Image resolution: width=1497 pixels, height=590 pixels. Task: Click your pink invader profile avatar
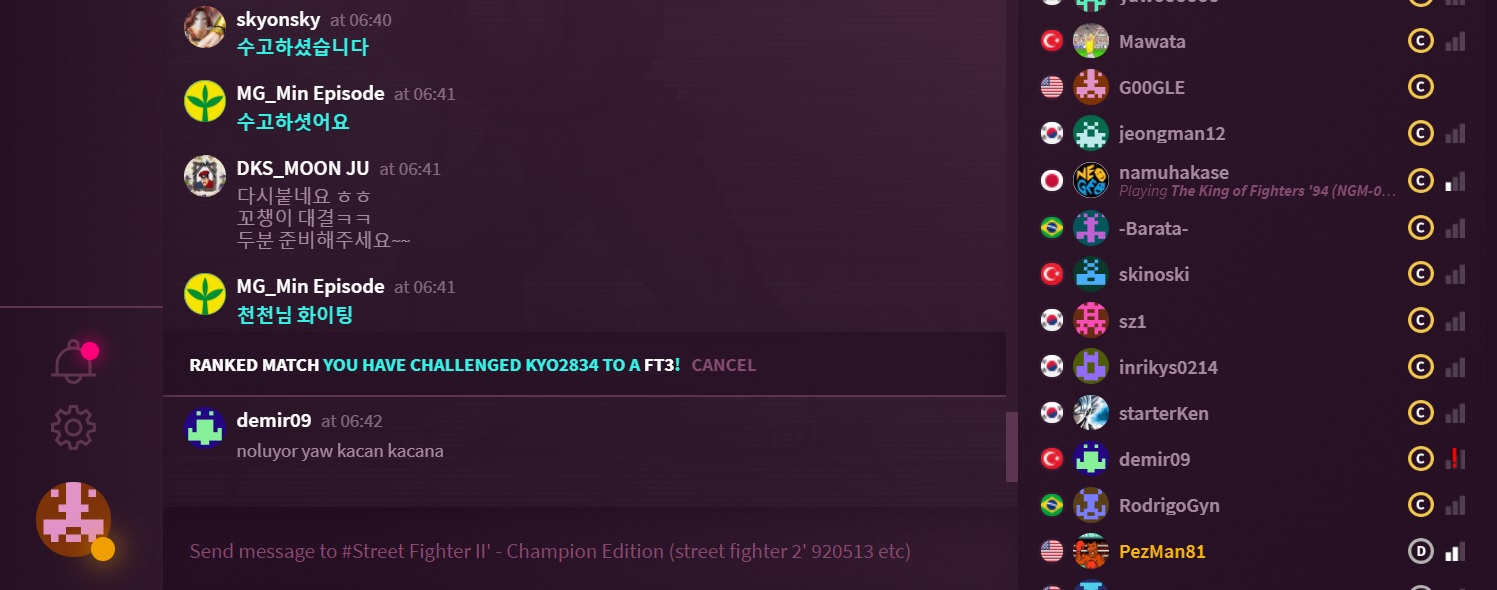tap(73, 519)
